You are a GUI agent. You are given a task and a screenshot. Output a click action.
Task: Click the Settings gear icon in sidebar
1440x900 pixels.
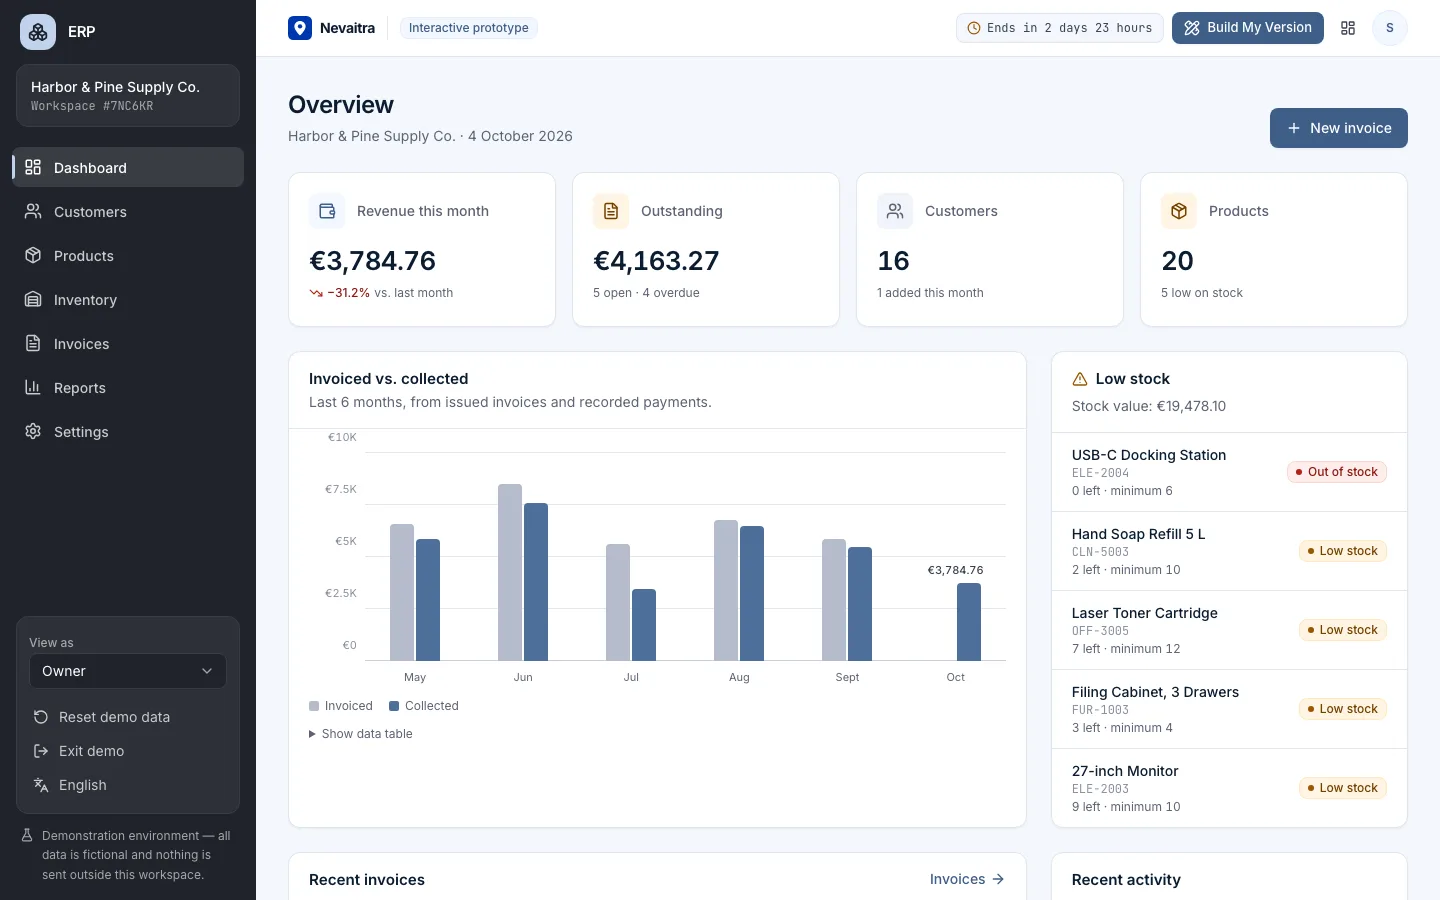coord(33,431)
